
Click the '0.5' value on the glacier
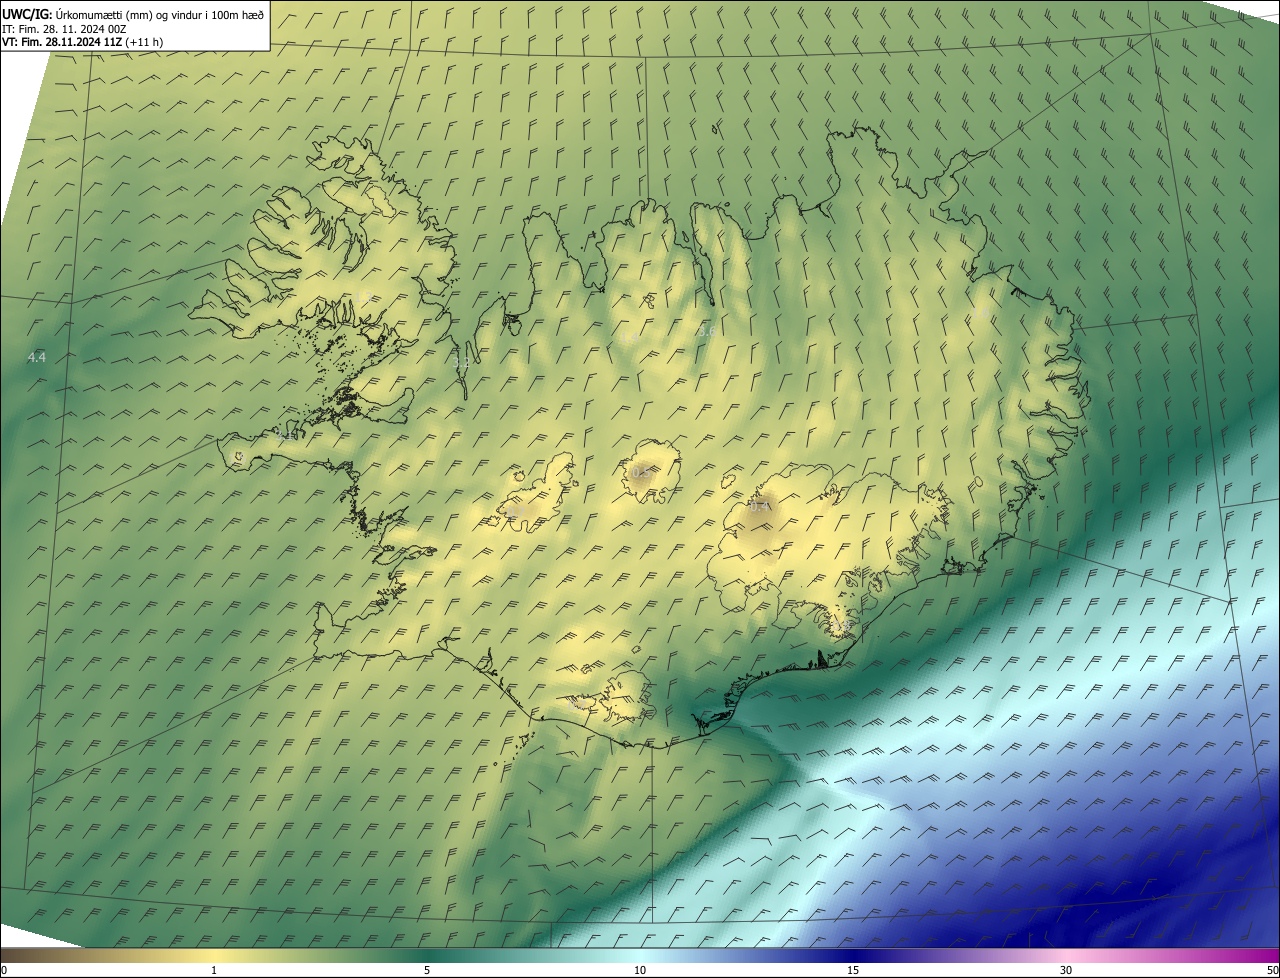pos(641,472)
